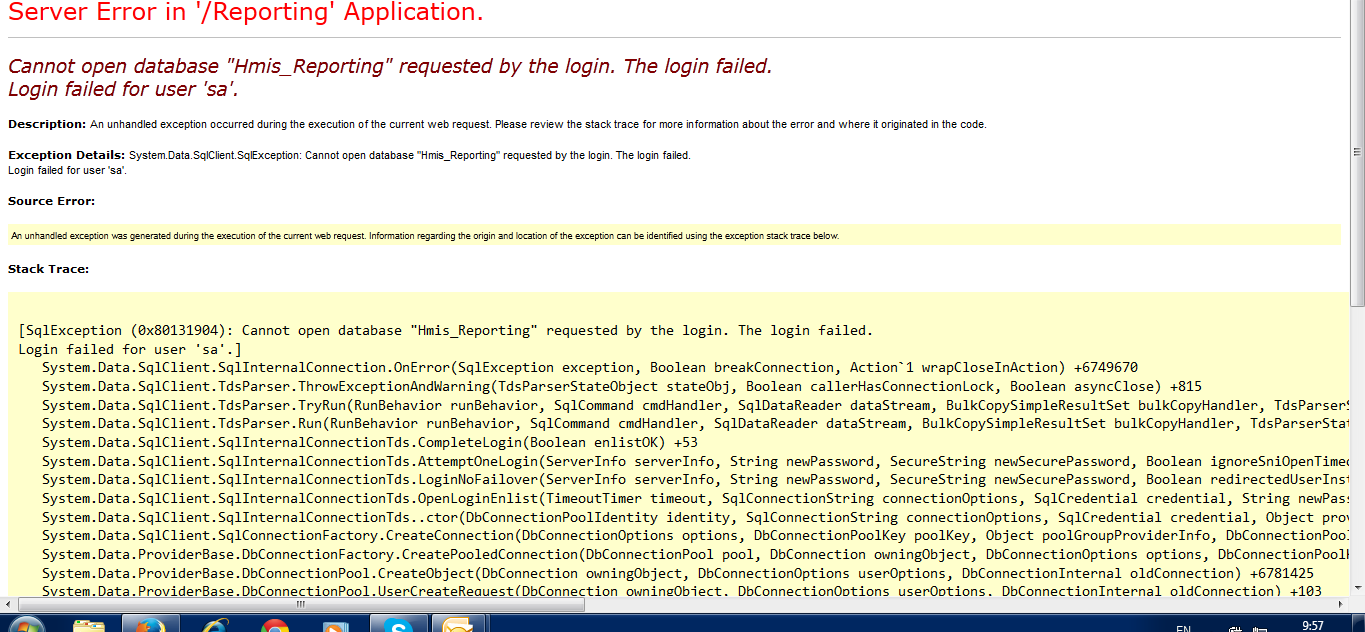1365x632 pixels.
Task: Click the horizontal scrollbar left arrow
Action: (x=8, y=606)
